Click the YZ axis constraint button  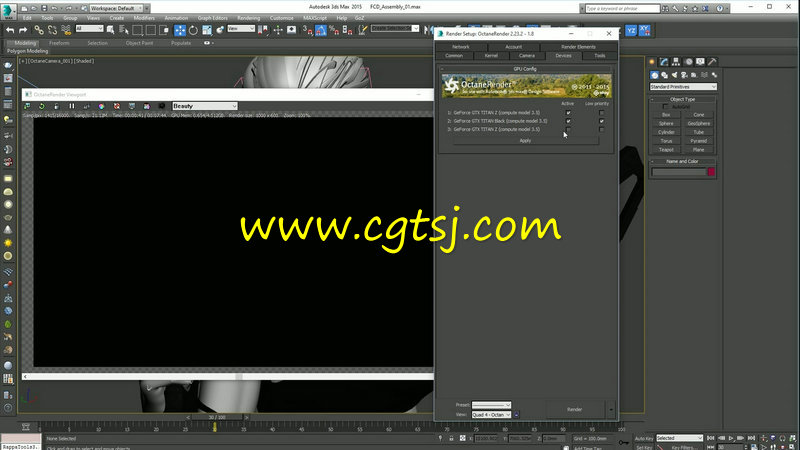pyautogui.click(x=631, y=31)
